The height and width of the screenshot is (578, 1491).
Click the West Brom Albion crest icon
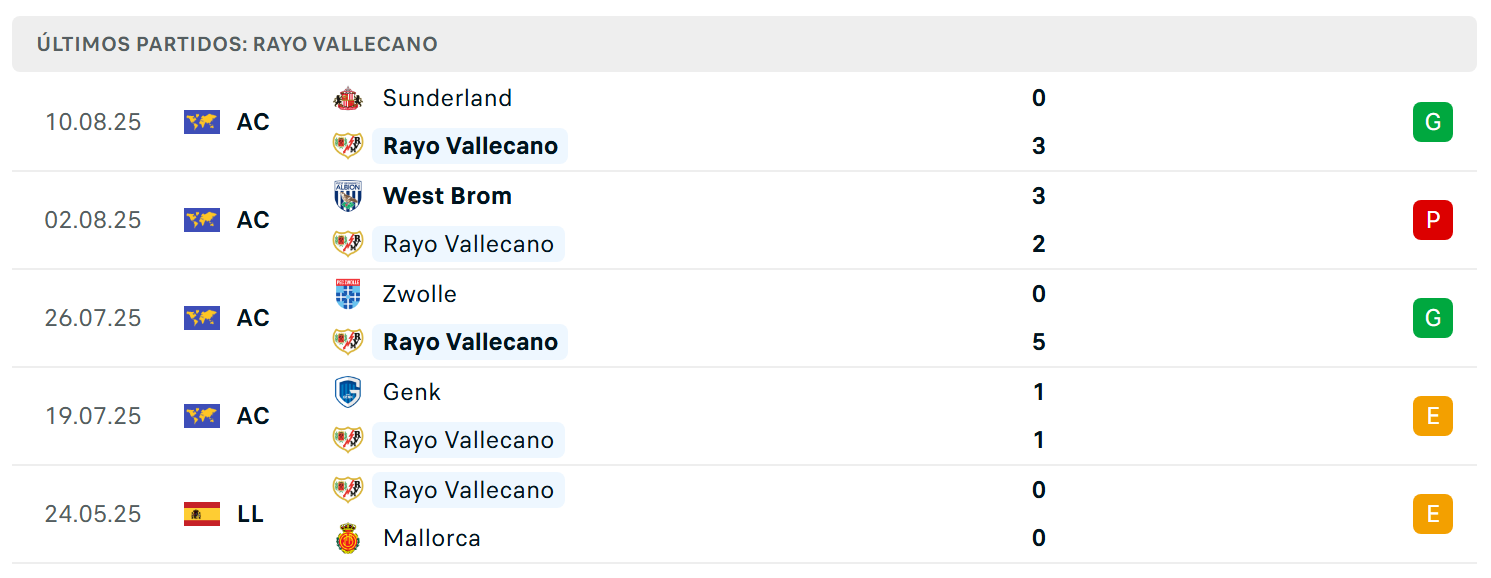coord(348,196)
